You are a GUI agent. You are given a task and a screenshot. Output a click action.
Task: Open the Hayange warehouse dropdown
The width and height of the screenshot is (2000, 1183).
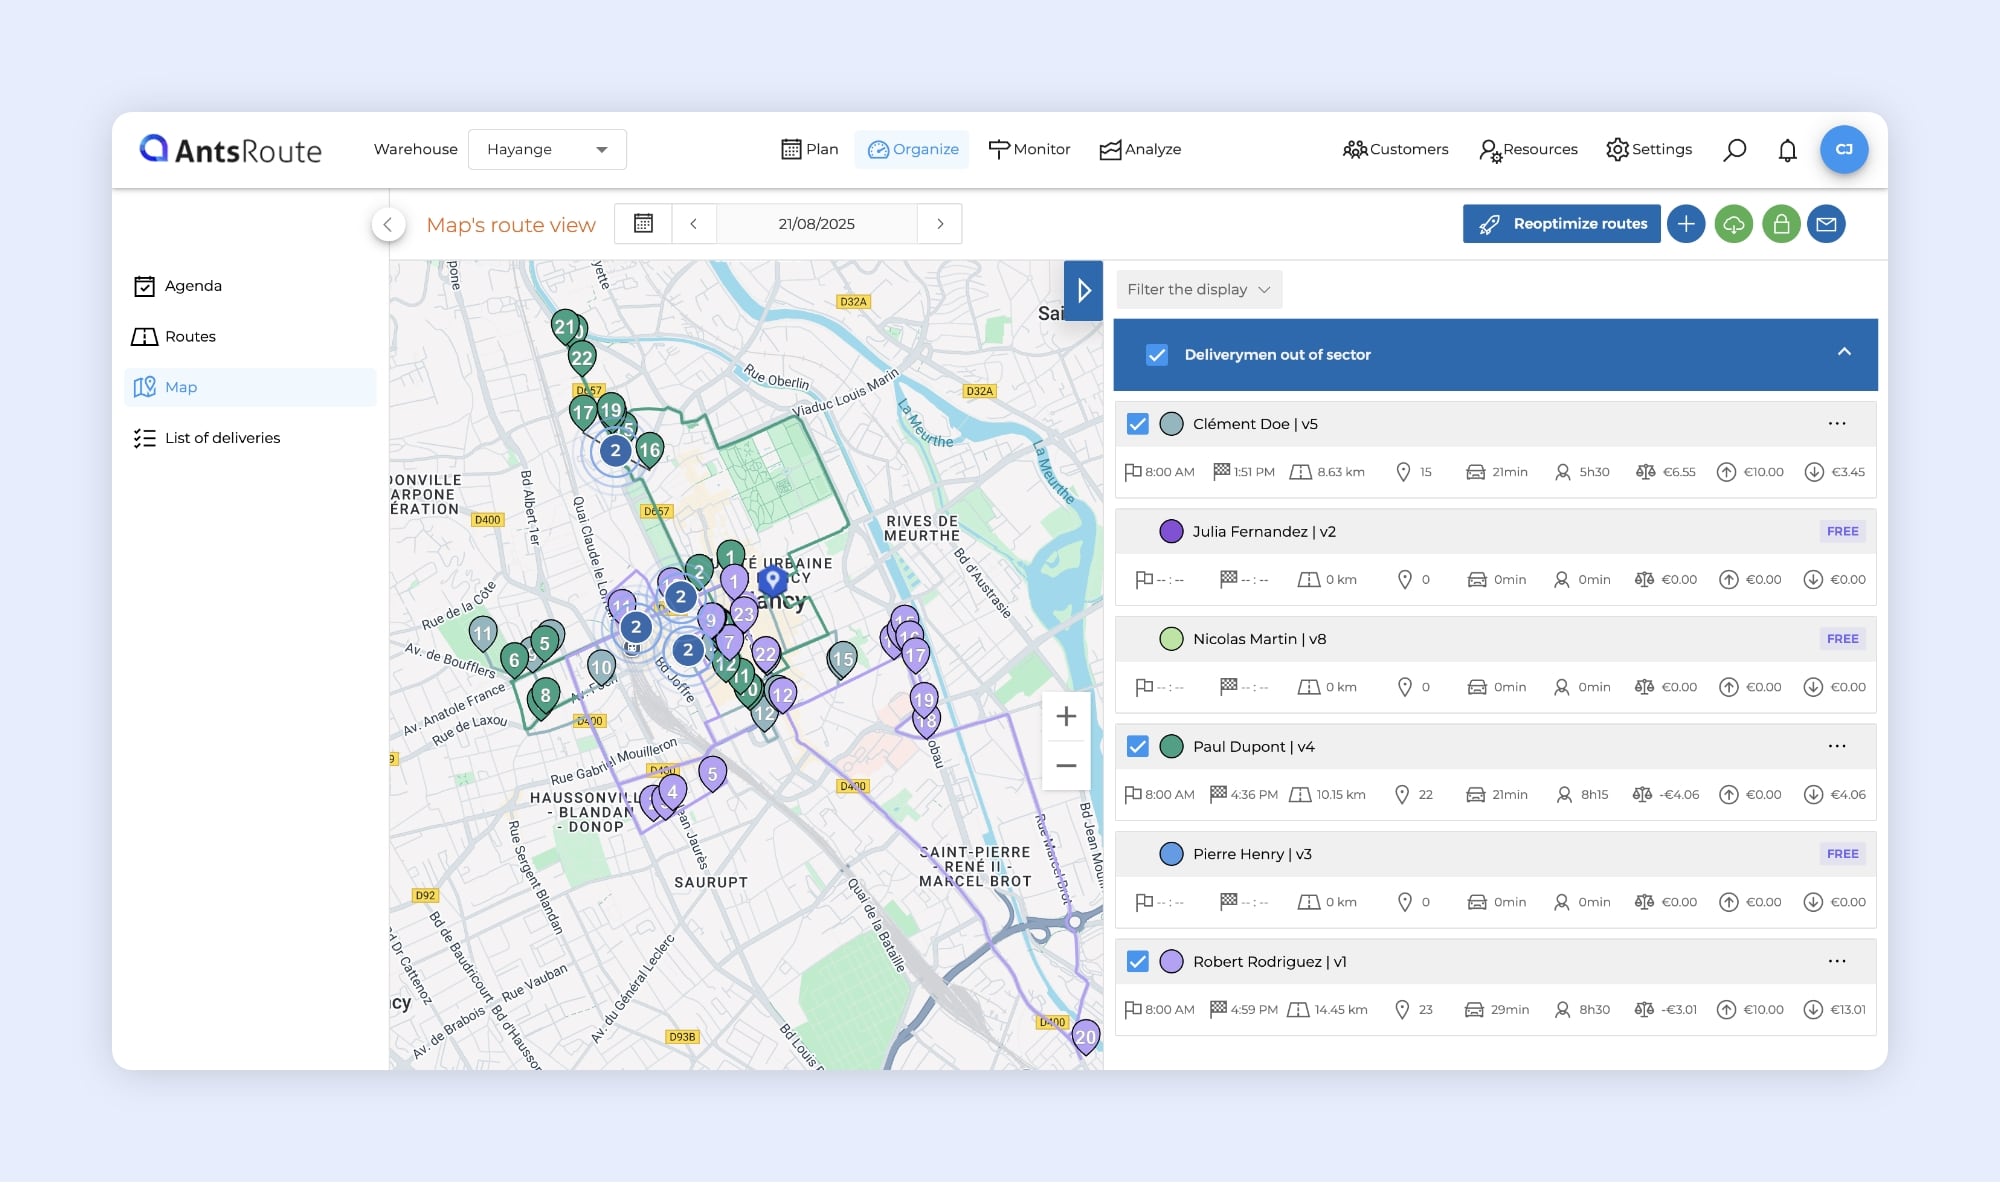pyautogui.click(x=547, y=150)
